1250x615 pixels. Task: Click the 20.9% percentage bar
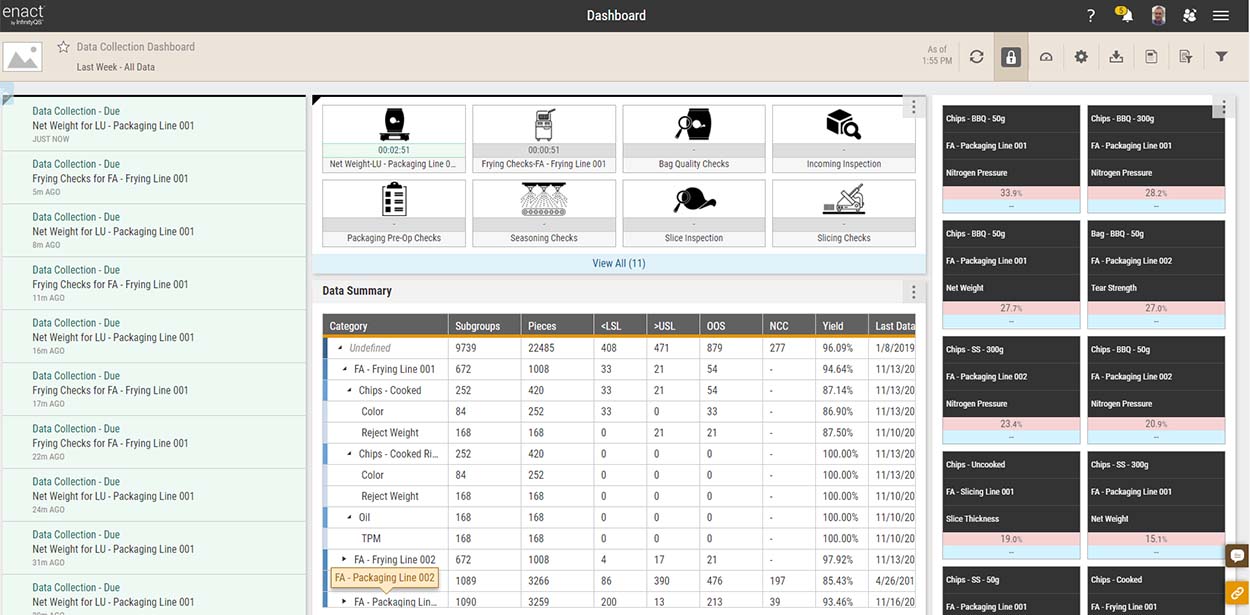[x=1156, y=424]
